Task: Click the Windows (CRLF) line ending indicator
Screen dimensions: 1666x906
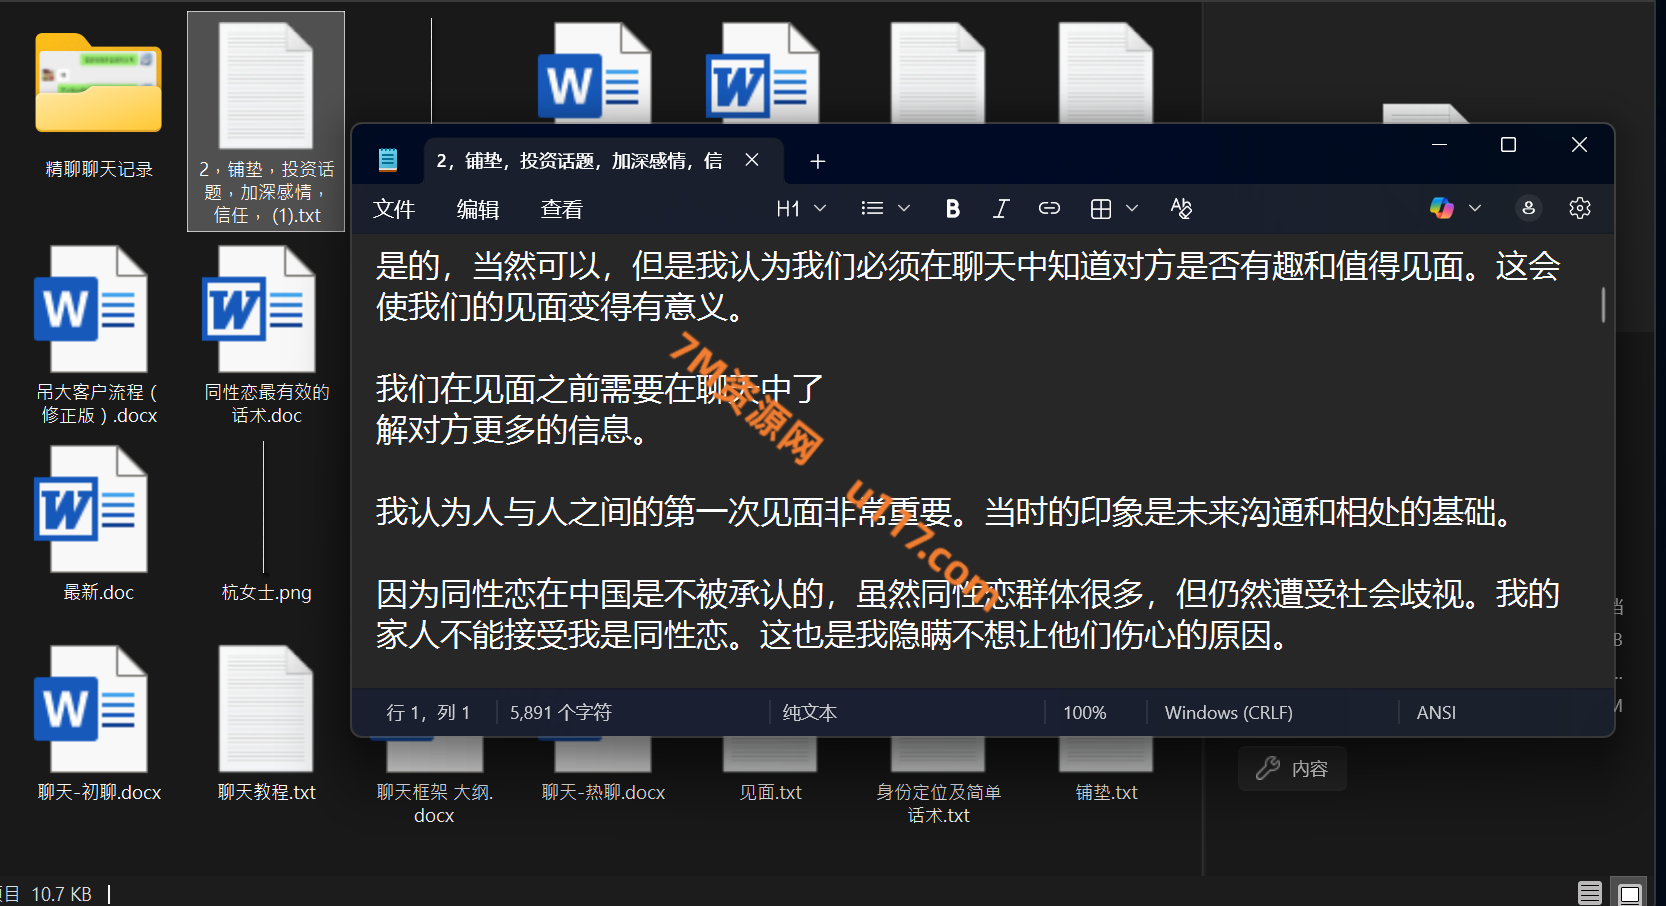Action: (1228, 712)
